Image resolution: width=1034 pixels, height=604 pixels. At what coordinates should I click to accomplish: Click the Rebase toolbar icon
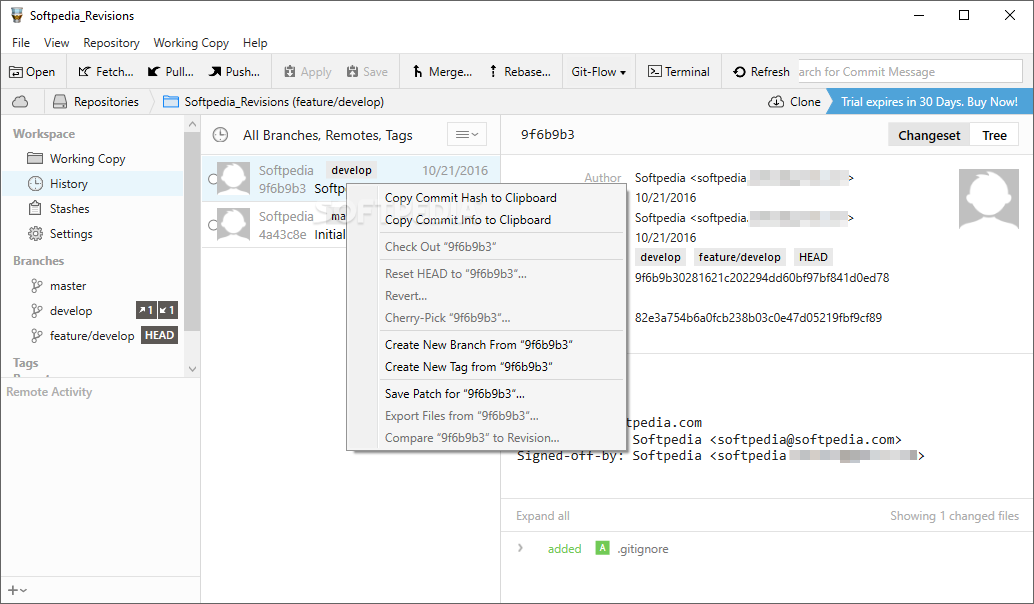click(493, 72)
